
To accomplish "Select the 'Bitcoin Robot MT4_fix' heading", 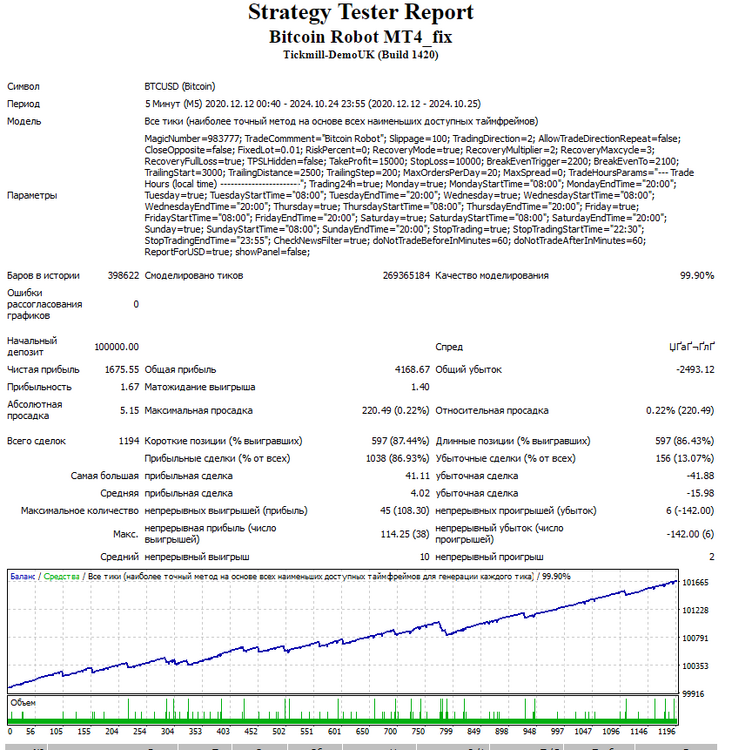I will tap(361, 37).
